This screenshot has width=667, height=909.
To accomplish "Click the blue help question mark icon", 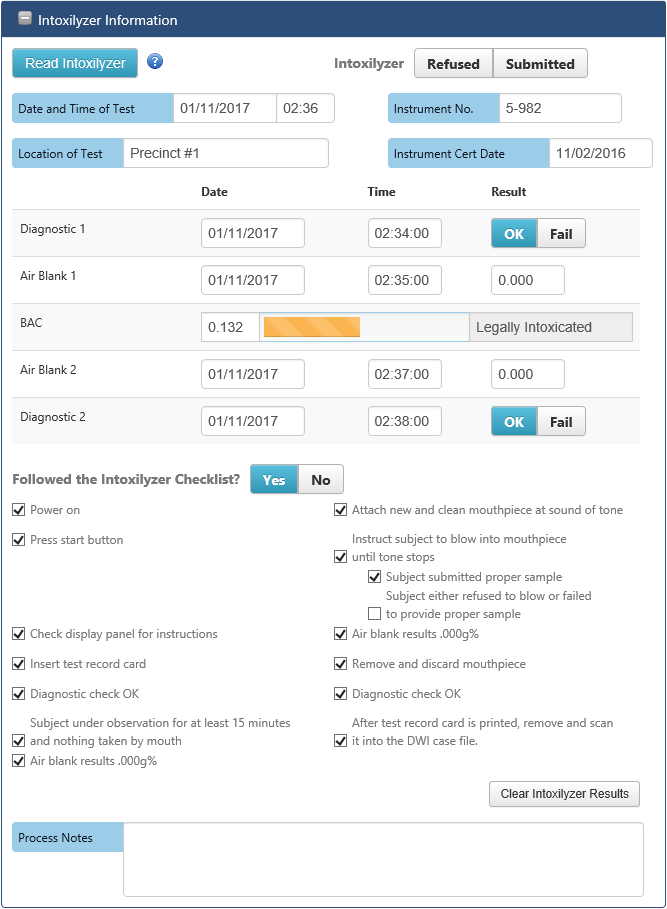I will click(155, 62).
